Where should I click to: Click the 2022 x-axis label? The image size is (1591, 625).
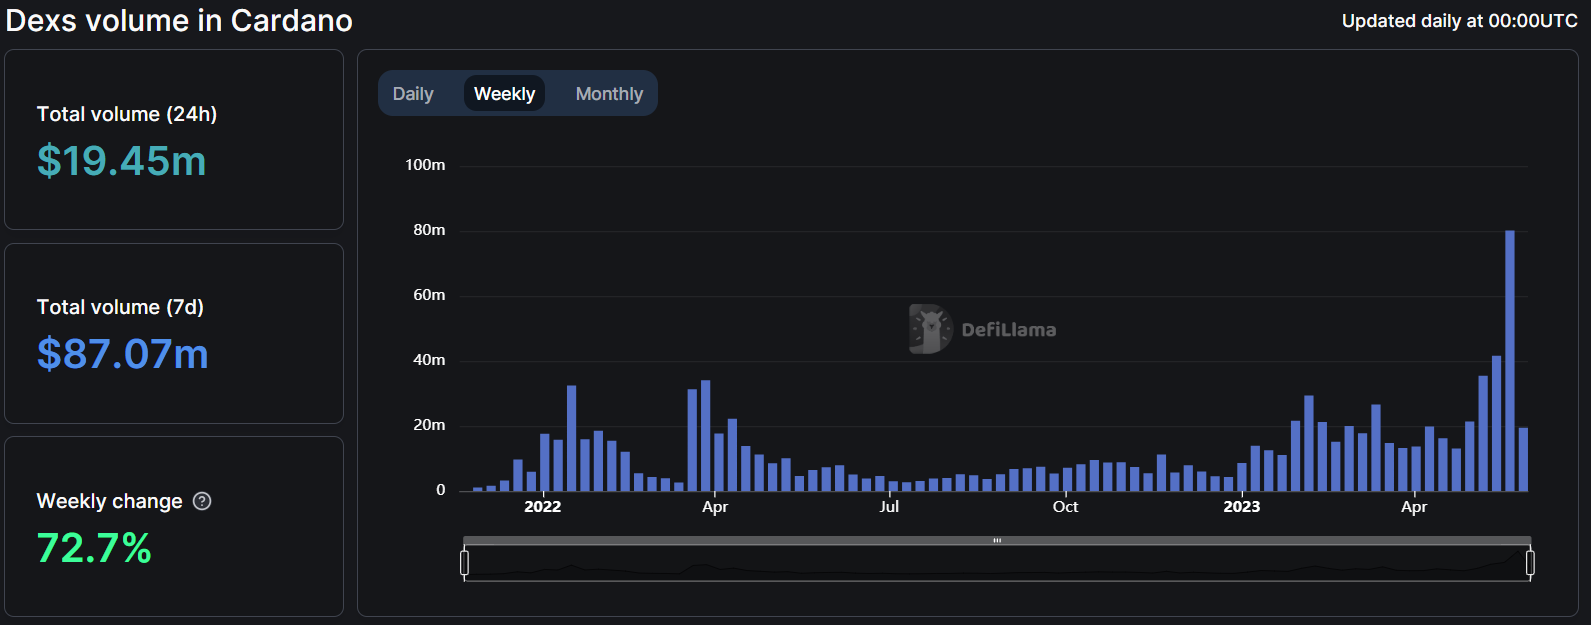(543, 506)
